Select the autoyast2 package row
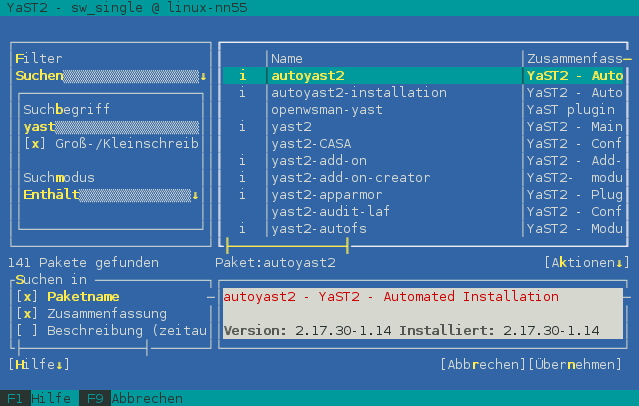639x406 pixels. tap(423, 76)
